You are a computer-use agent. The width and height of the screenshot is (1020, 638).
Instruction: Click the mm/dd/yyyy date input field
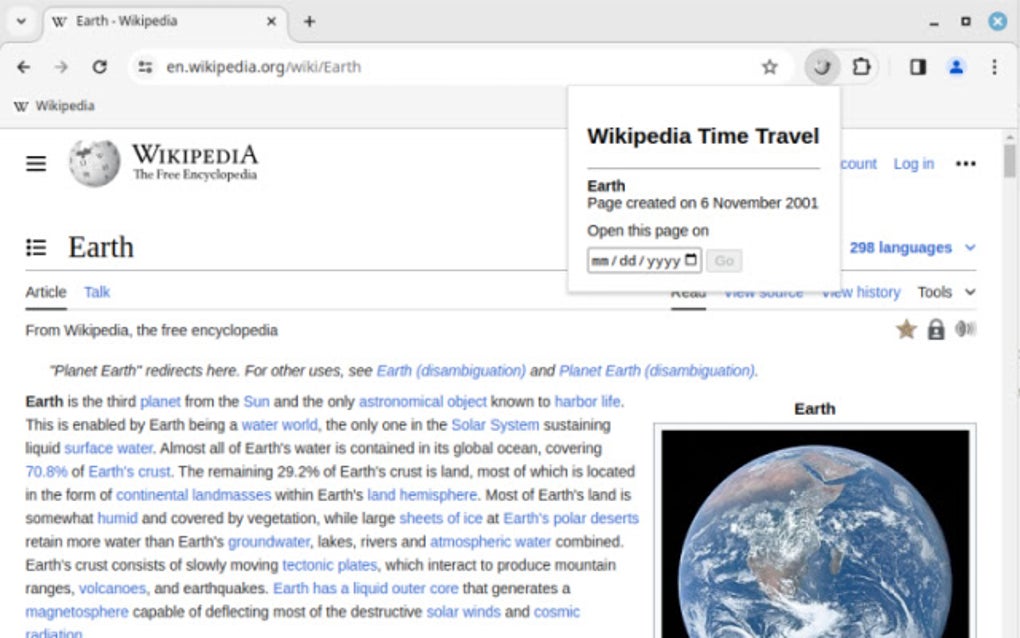click(x=641, y=260)
